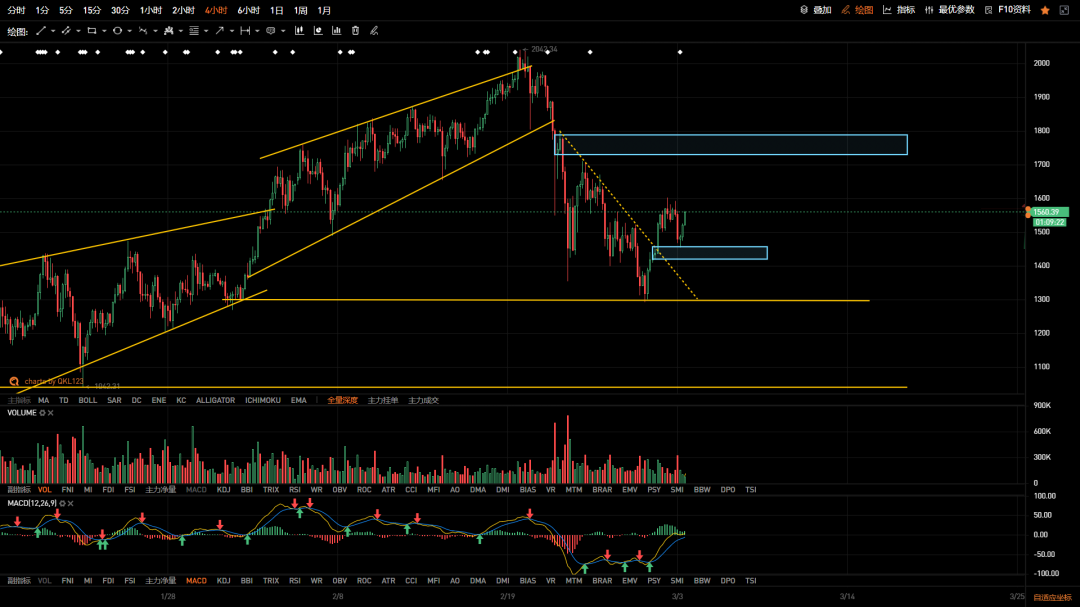Expand the rectangle tool dropdown arrow
1080x607 pixels.
coord(104,31)
